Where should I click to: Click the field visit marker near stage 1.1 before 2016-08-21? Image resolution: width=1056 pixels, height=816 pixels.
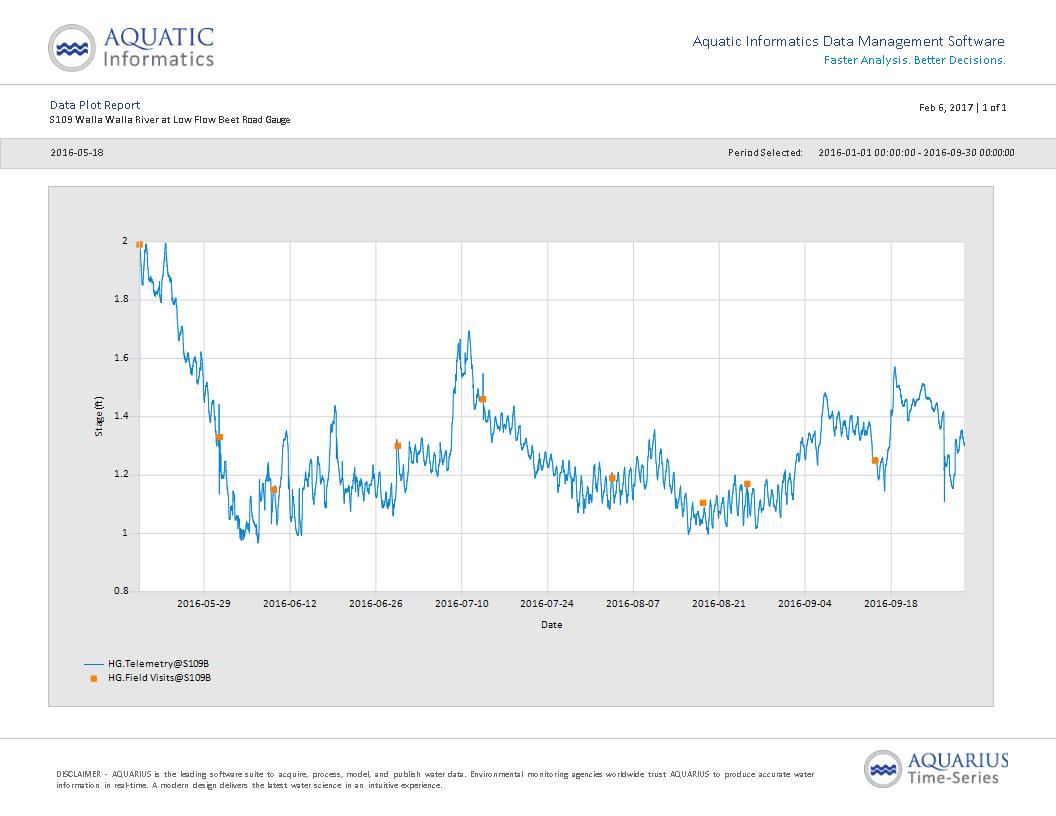tap(703, 503)
